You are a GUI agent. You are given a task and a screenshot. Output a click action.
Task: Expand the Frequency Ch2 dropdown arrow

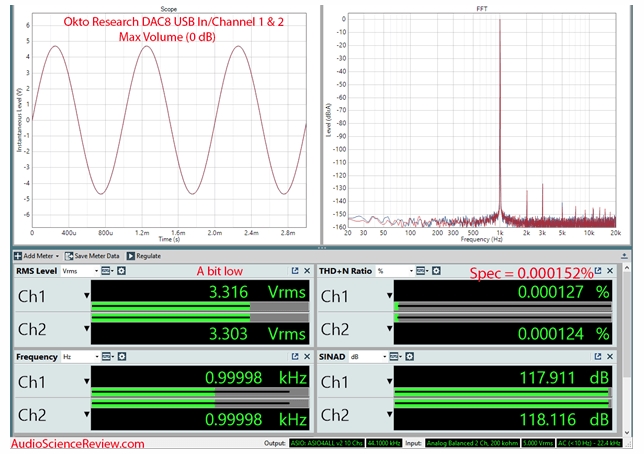[86, 414]
